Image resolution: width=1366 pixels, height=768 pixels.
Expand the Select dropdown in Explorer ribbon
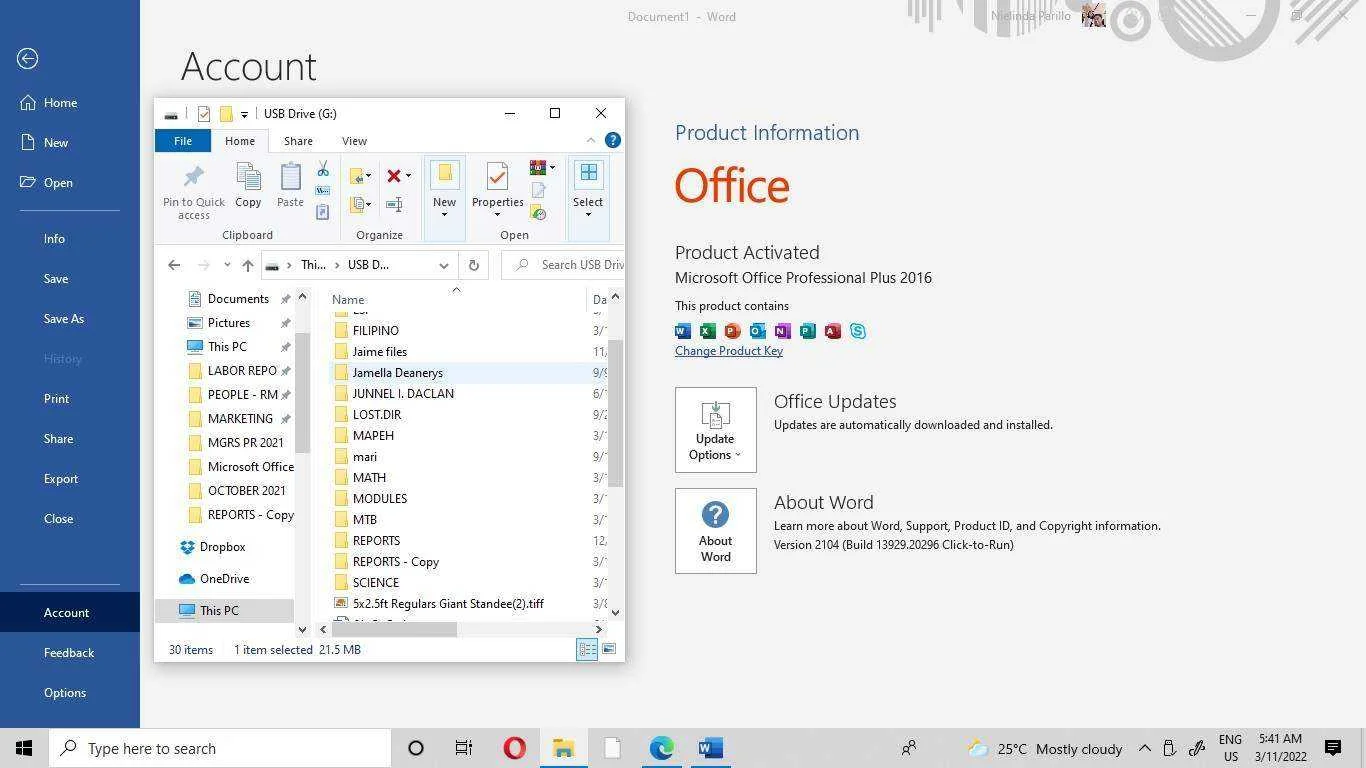[588, 214]
